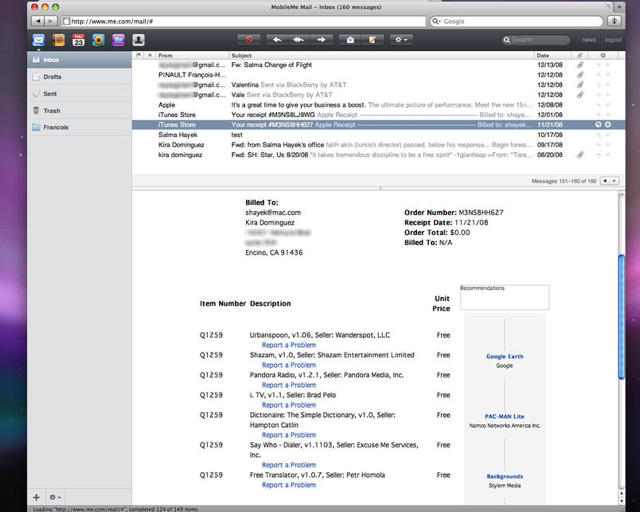This screenshot has width=640, height=512.
Task: Open the sidebar gear menu at bottom
Action: pos(56,496)
